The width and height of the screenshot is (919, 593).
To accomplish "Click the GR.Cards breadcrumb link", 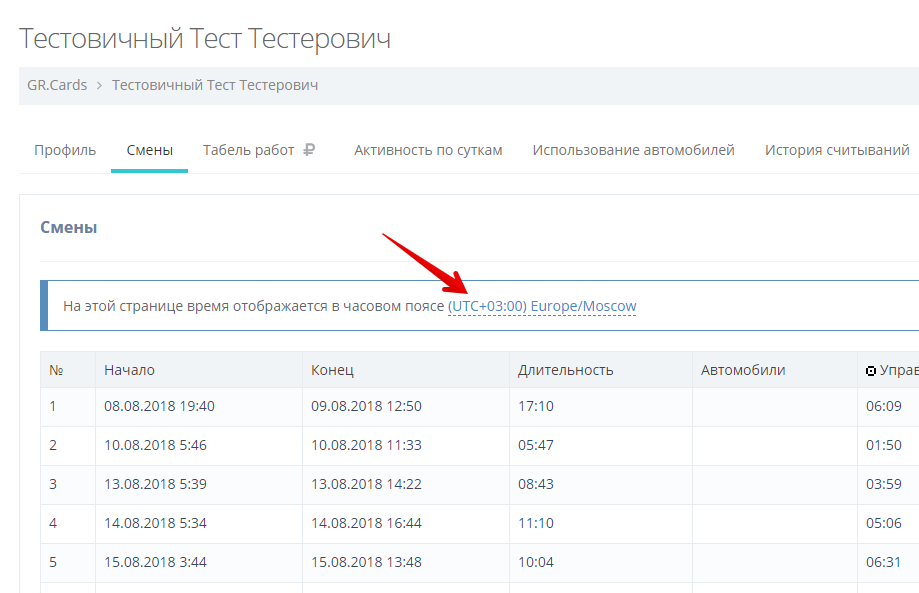I will pyautogui.click(x=57, y=86).
